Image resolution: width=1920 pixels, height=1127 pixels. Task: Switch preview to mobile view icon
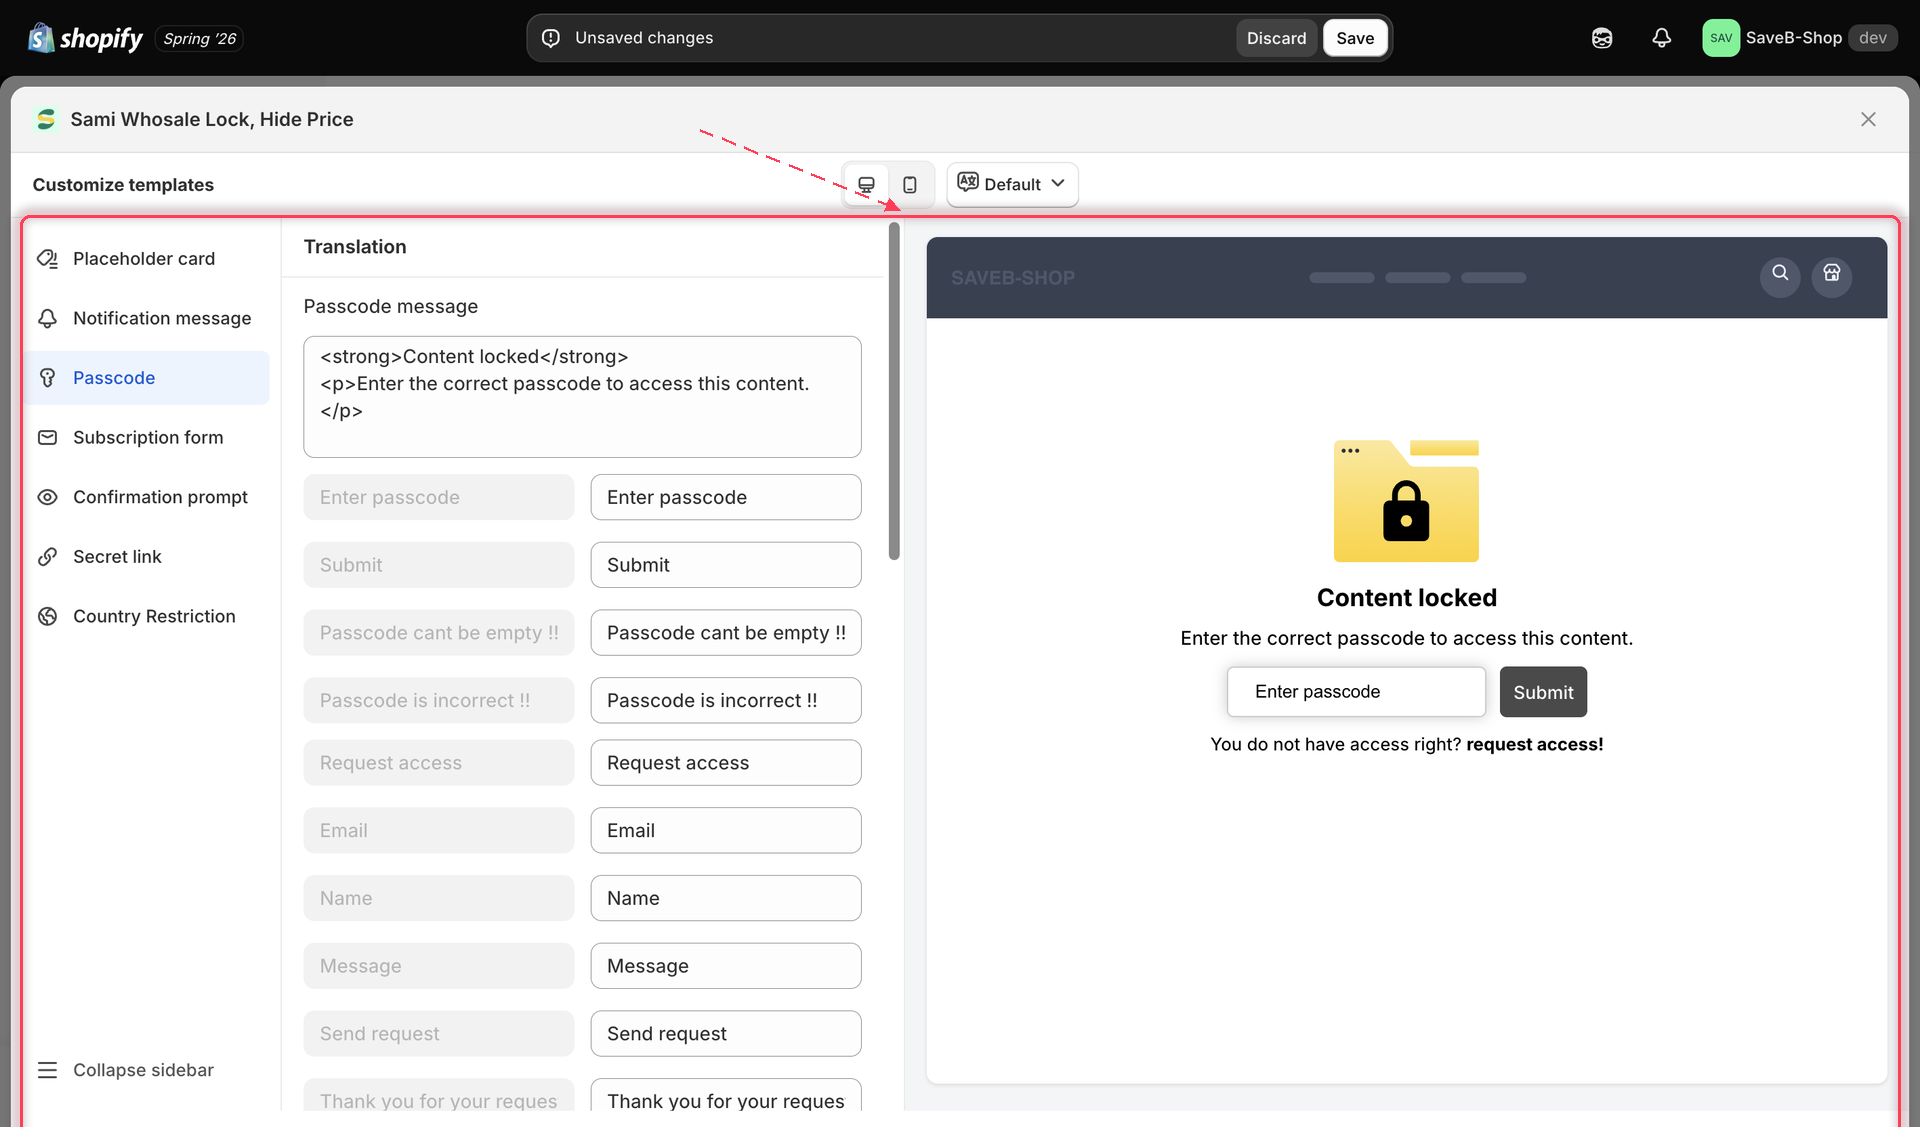[x=910, y=185]
